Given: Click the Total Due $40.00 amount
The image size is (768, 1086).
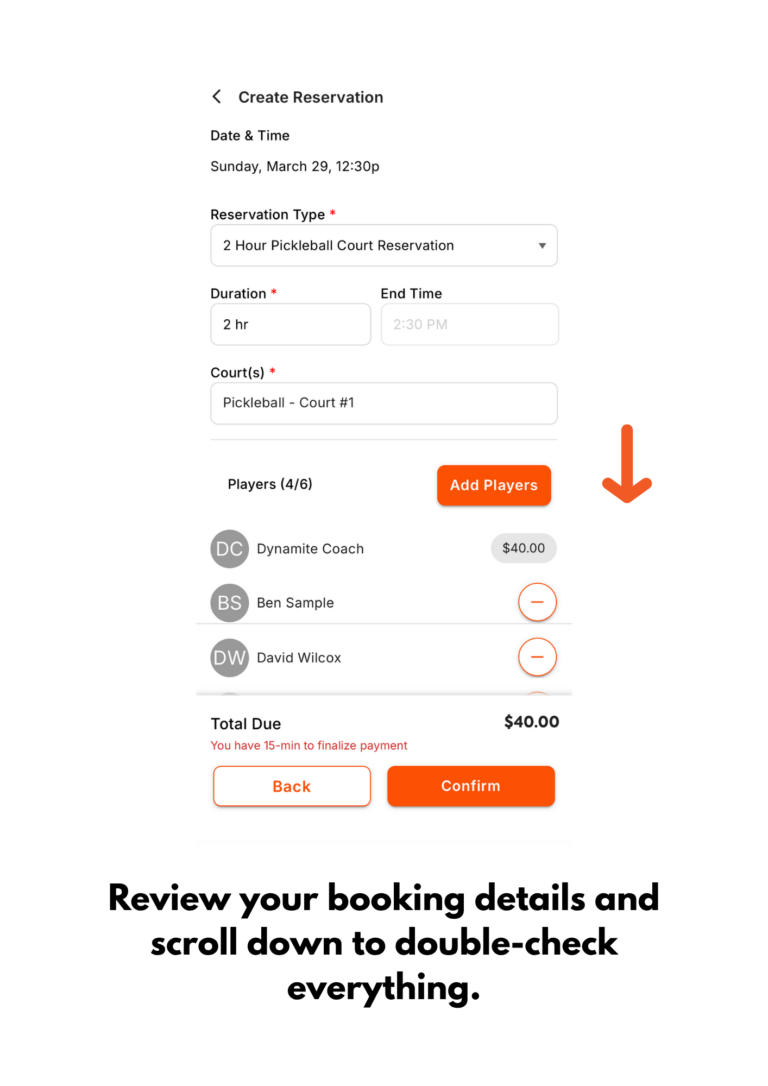Looking at the screenshot, I should pos(531,722).
